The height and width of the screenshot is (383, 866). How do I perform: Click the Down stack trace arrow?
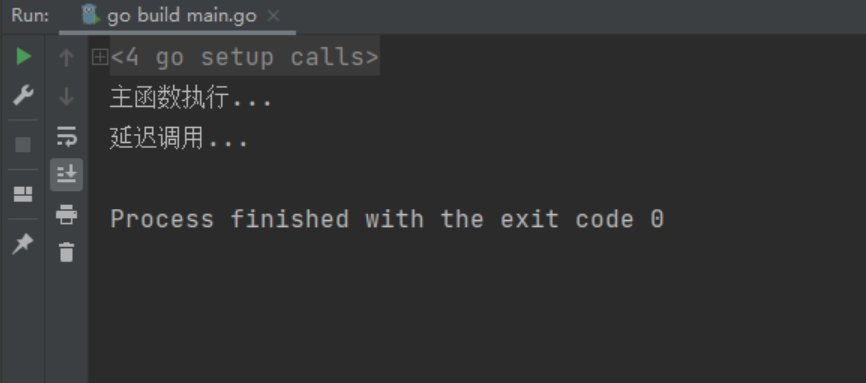pos(66,97)
